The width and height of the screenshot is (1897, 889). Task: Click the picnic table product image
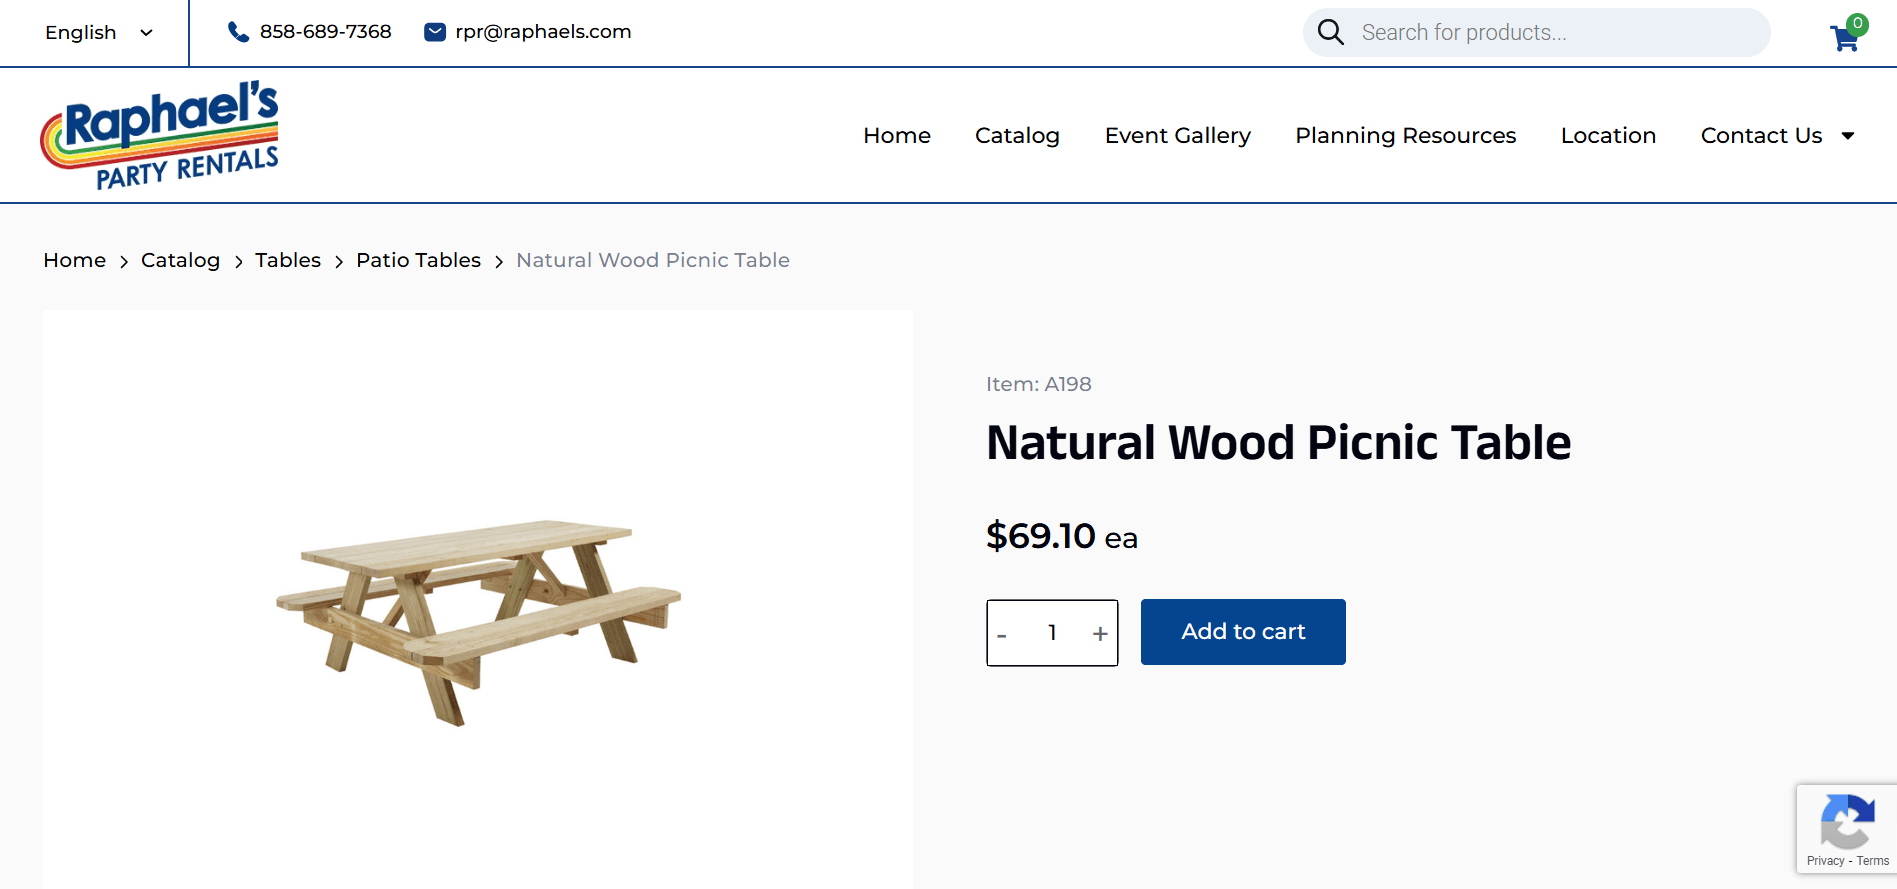(478, 620)
